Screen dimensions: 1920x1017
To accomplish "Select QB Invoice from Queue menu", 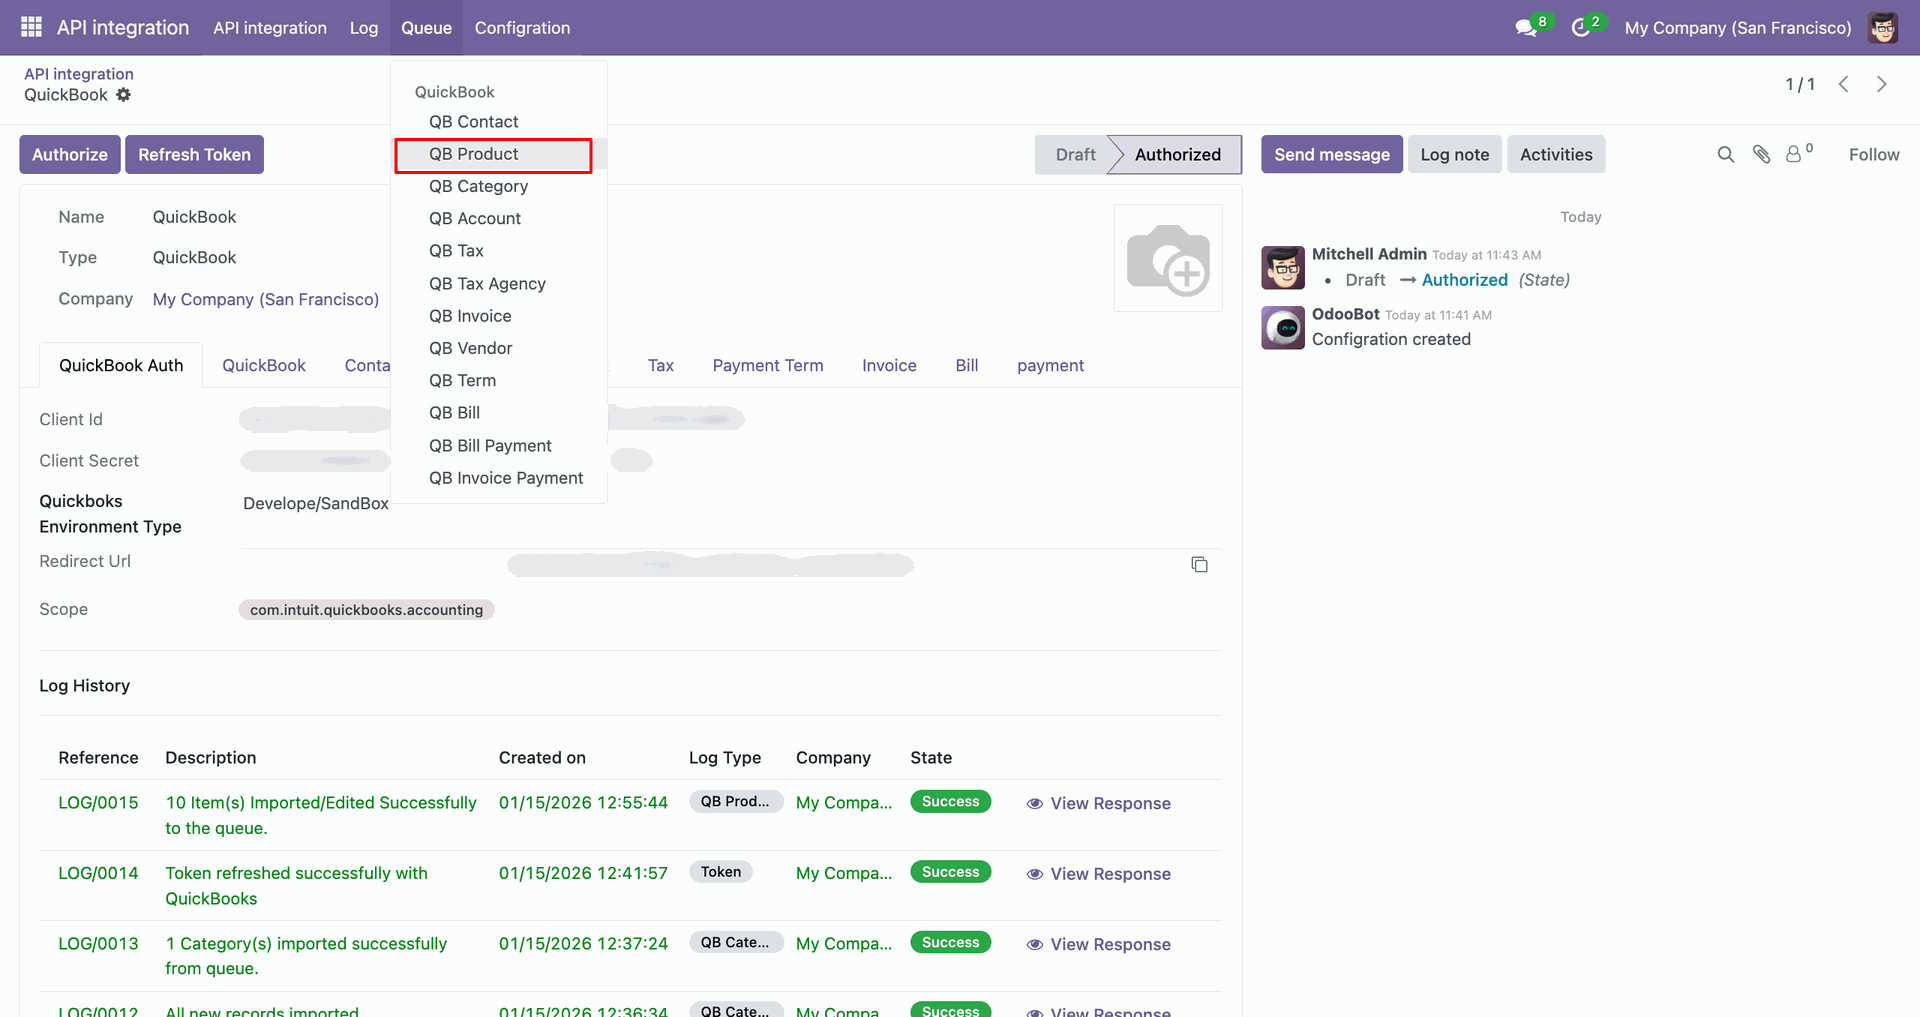I will click(x=499, y=316).
